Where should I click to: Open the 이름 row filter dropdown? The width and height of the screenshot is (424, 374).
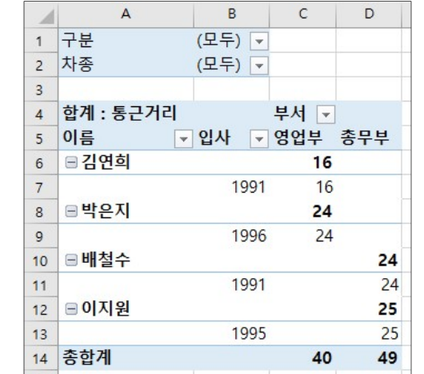183,139
